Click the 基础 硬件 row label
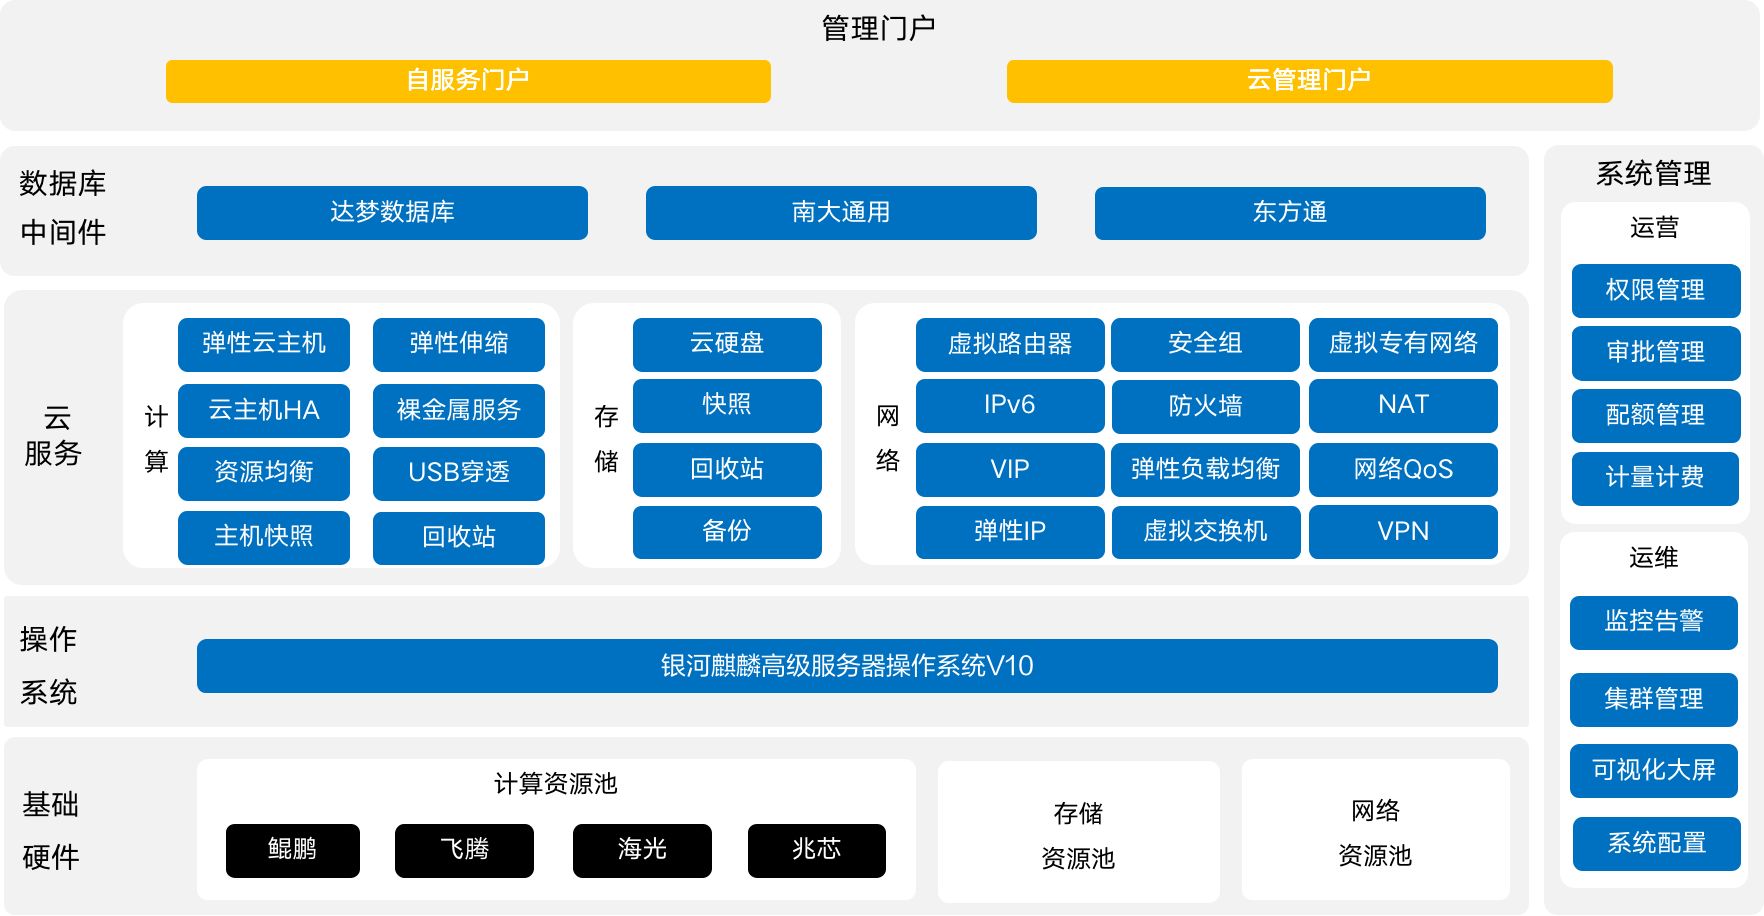 coord(50,831)
